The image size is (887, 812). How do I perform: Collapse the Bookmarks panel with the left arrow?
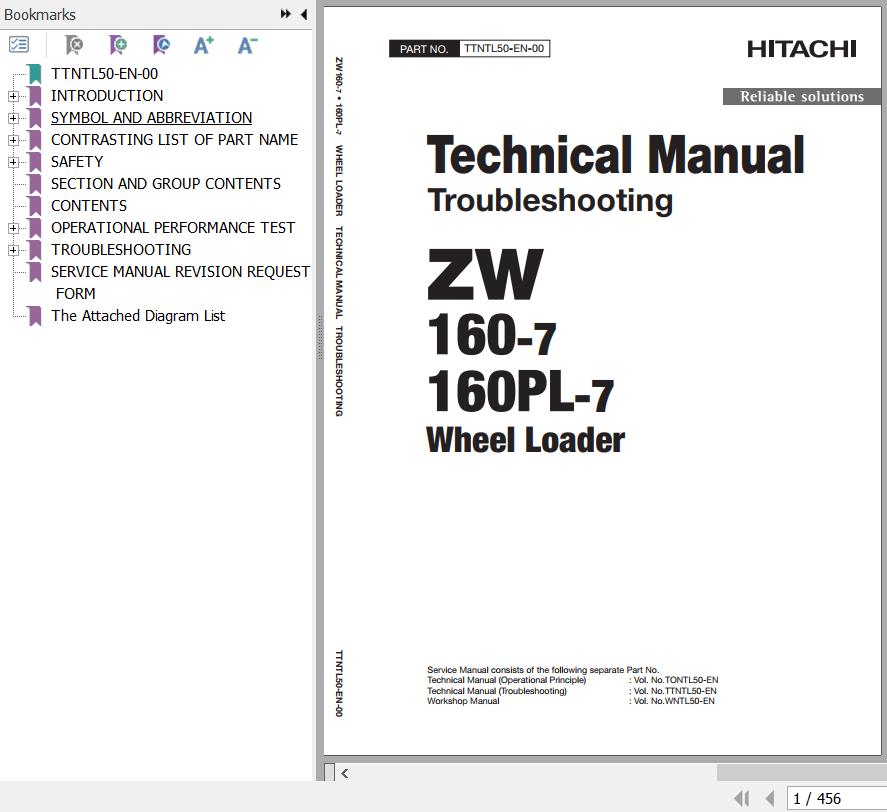(x=304, y=14)
